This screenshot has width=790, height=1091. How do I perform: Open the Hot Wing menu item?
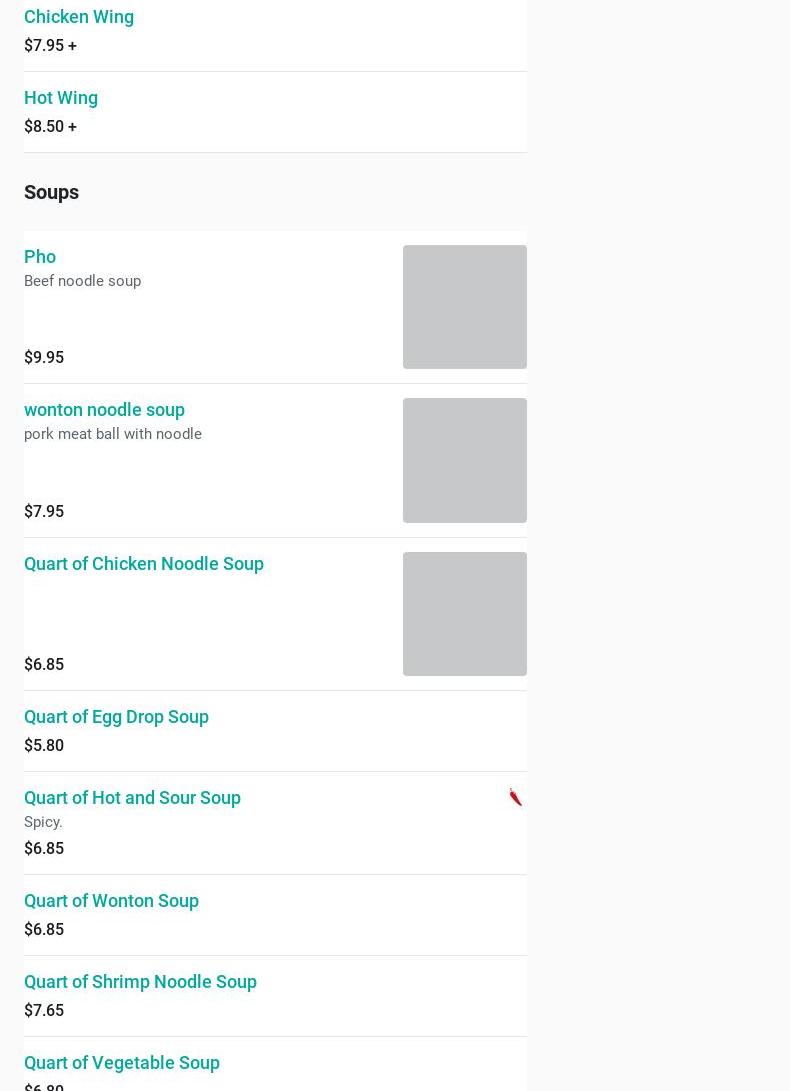click(x=61, y=98)
